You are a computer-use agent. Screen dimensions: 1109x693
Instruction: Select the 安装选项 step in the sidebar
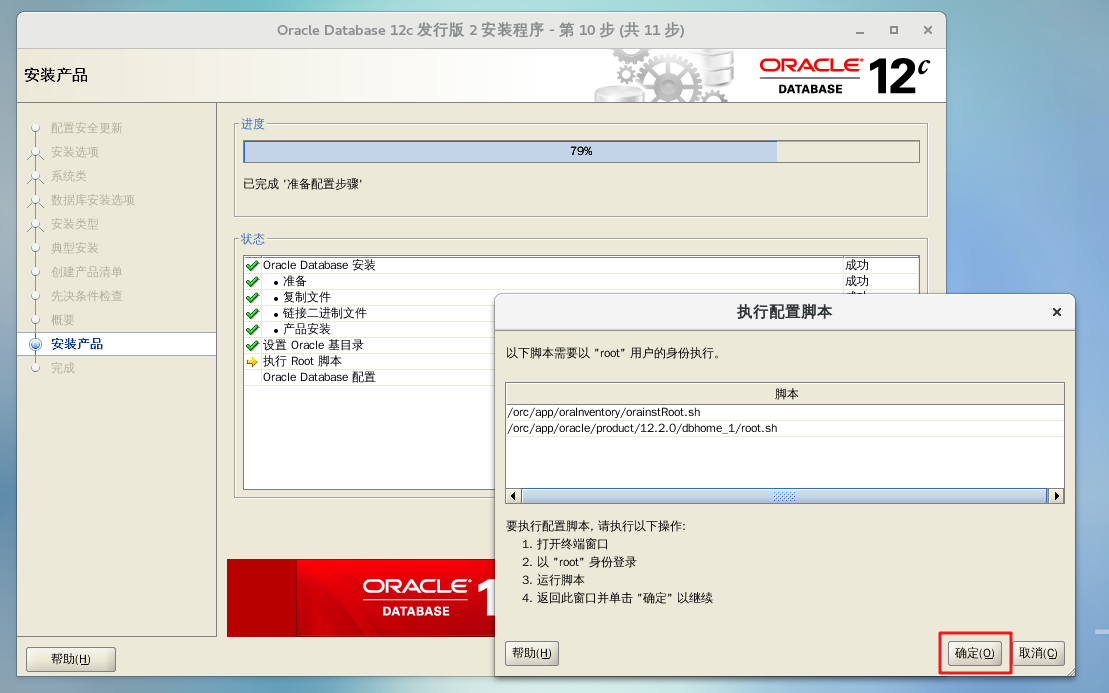pyautogui.click(x=74, y=152)
